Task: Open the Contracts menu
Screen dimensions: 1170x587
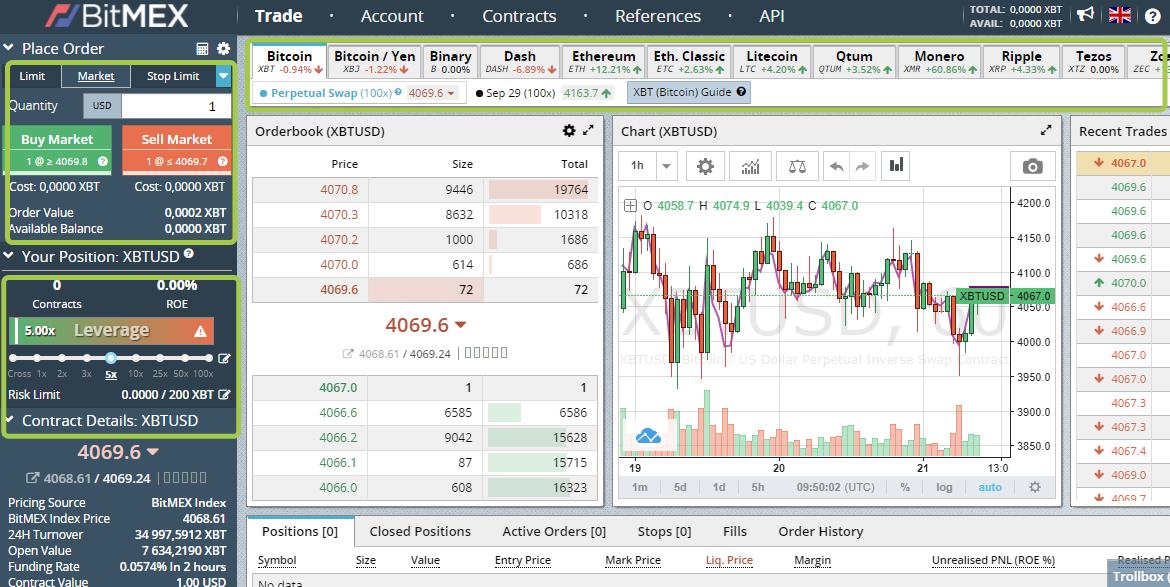Action: (519, 16)
